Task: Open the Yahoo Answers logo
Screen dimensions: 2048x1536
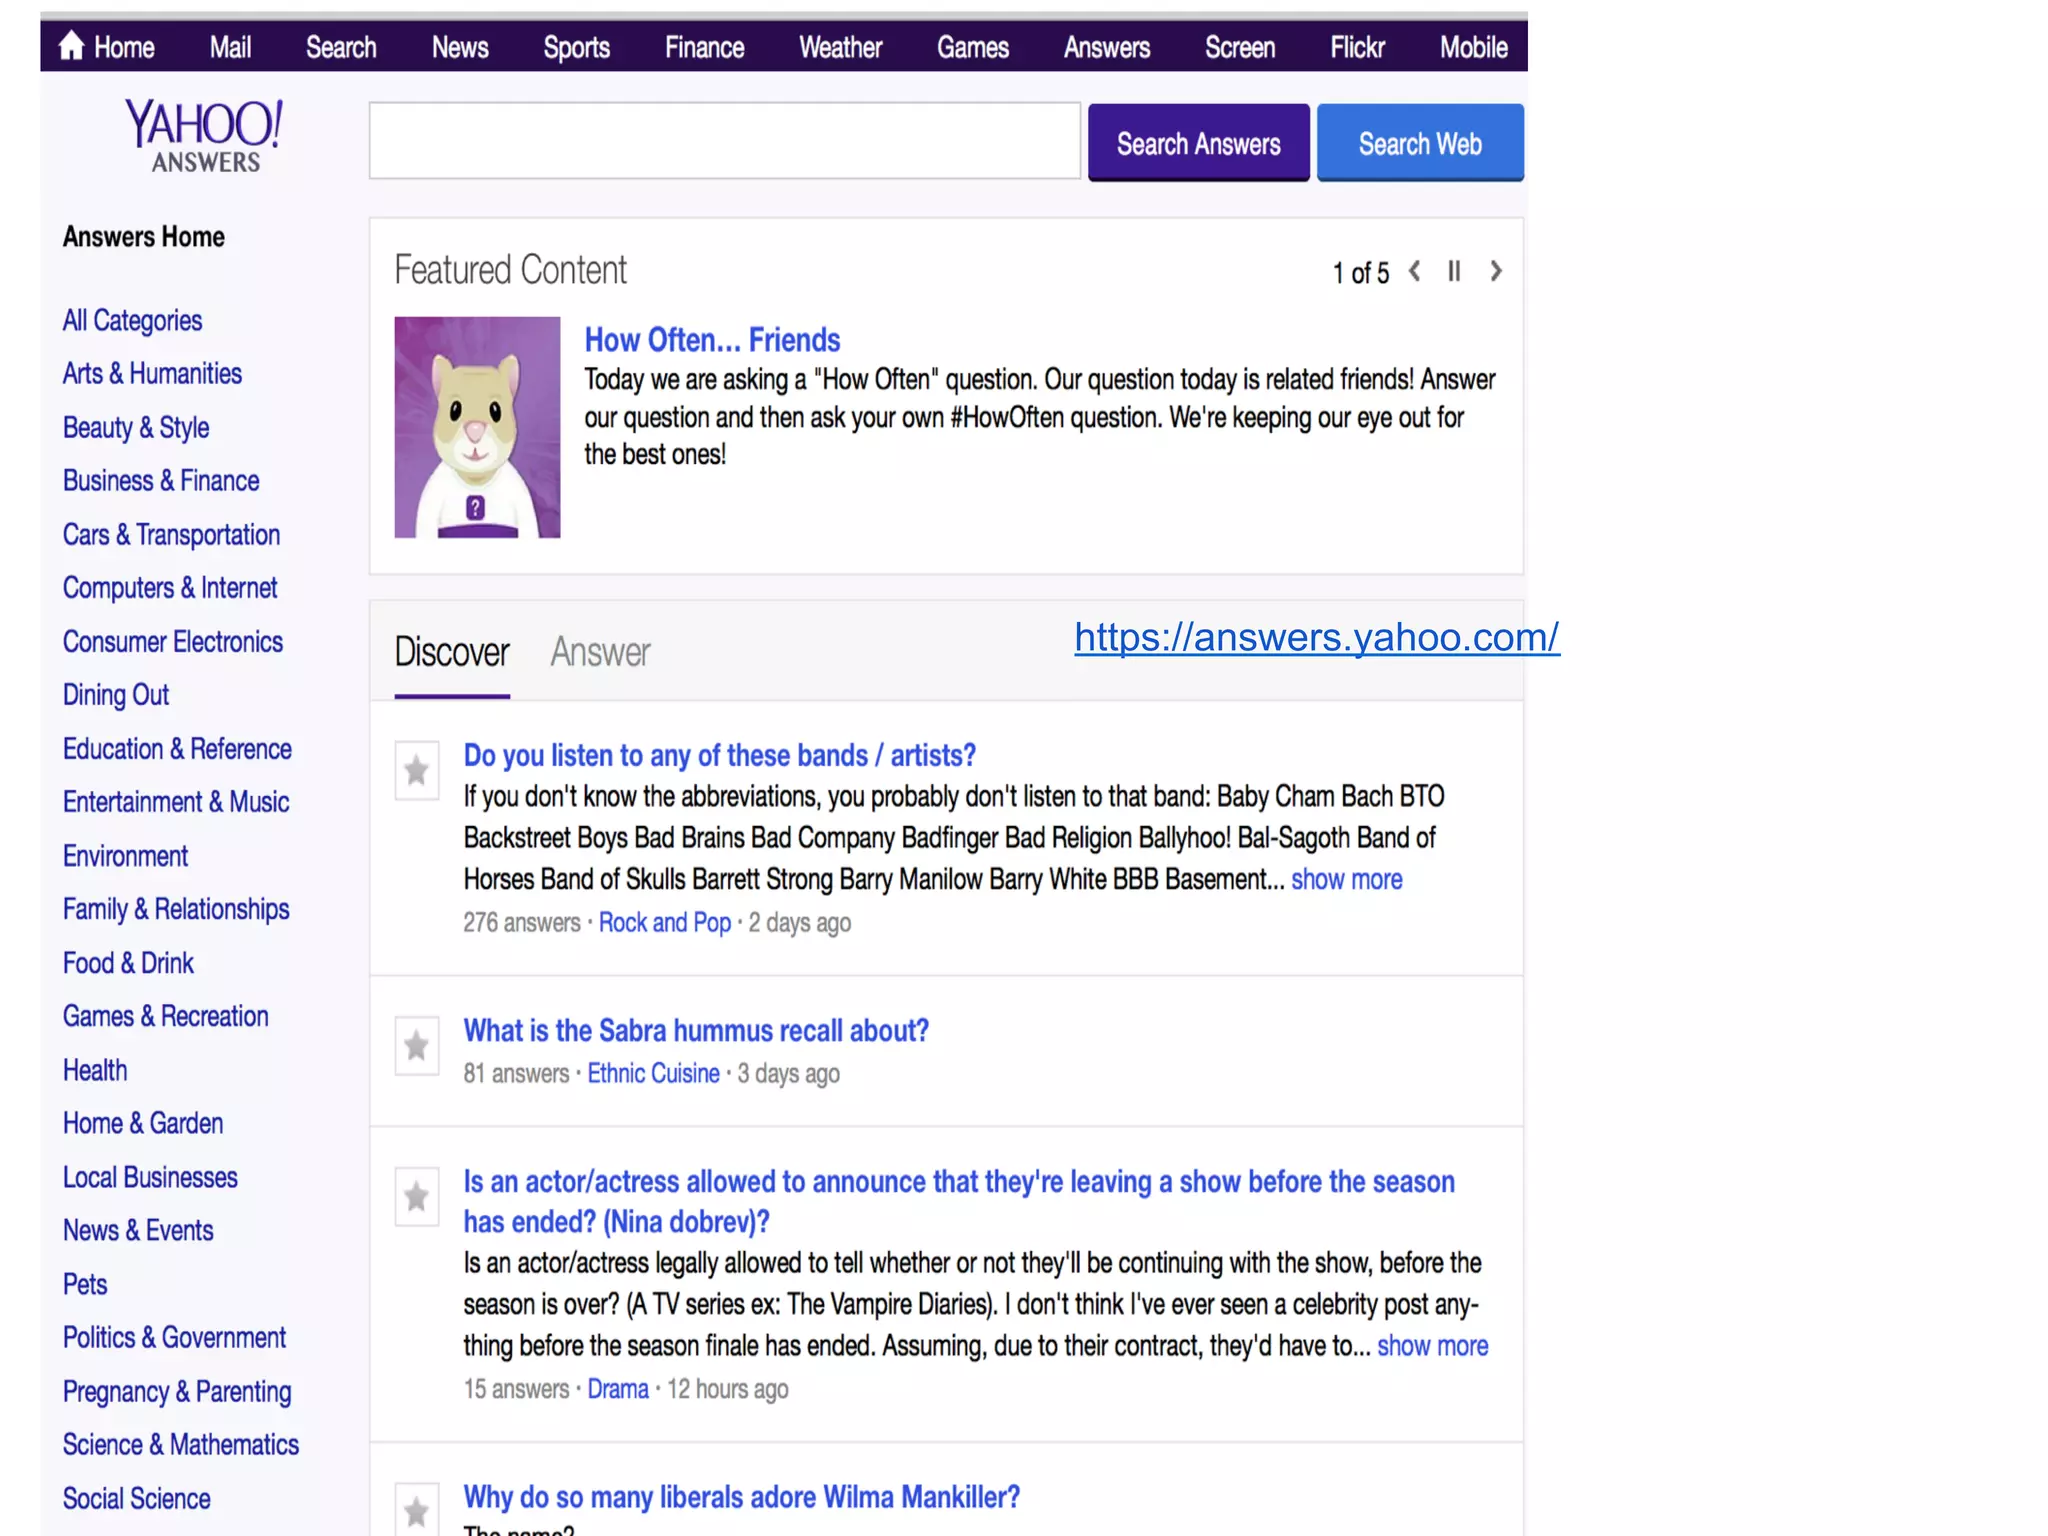Action: (x=204, y=136)
